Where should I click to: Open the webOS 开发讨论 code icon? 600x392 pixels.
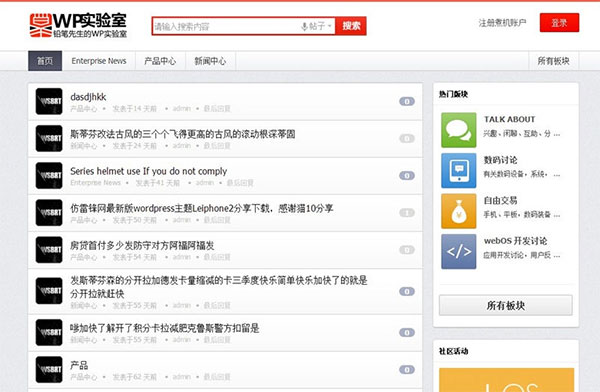tap(458, 252)
